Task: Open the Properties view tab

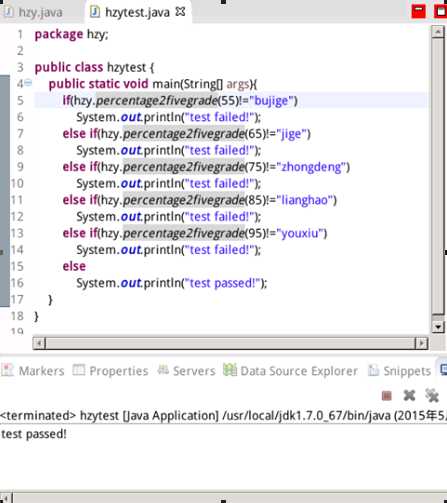Action: 111,371
